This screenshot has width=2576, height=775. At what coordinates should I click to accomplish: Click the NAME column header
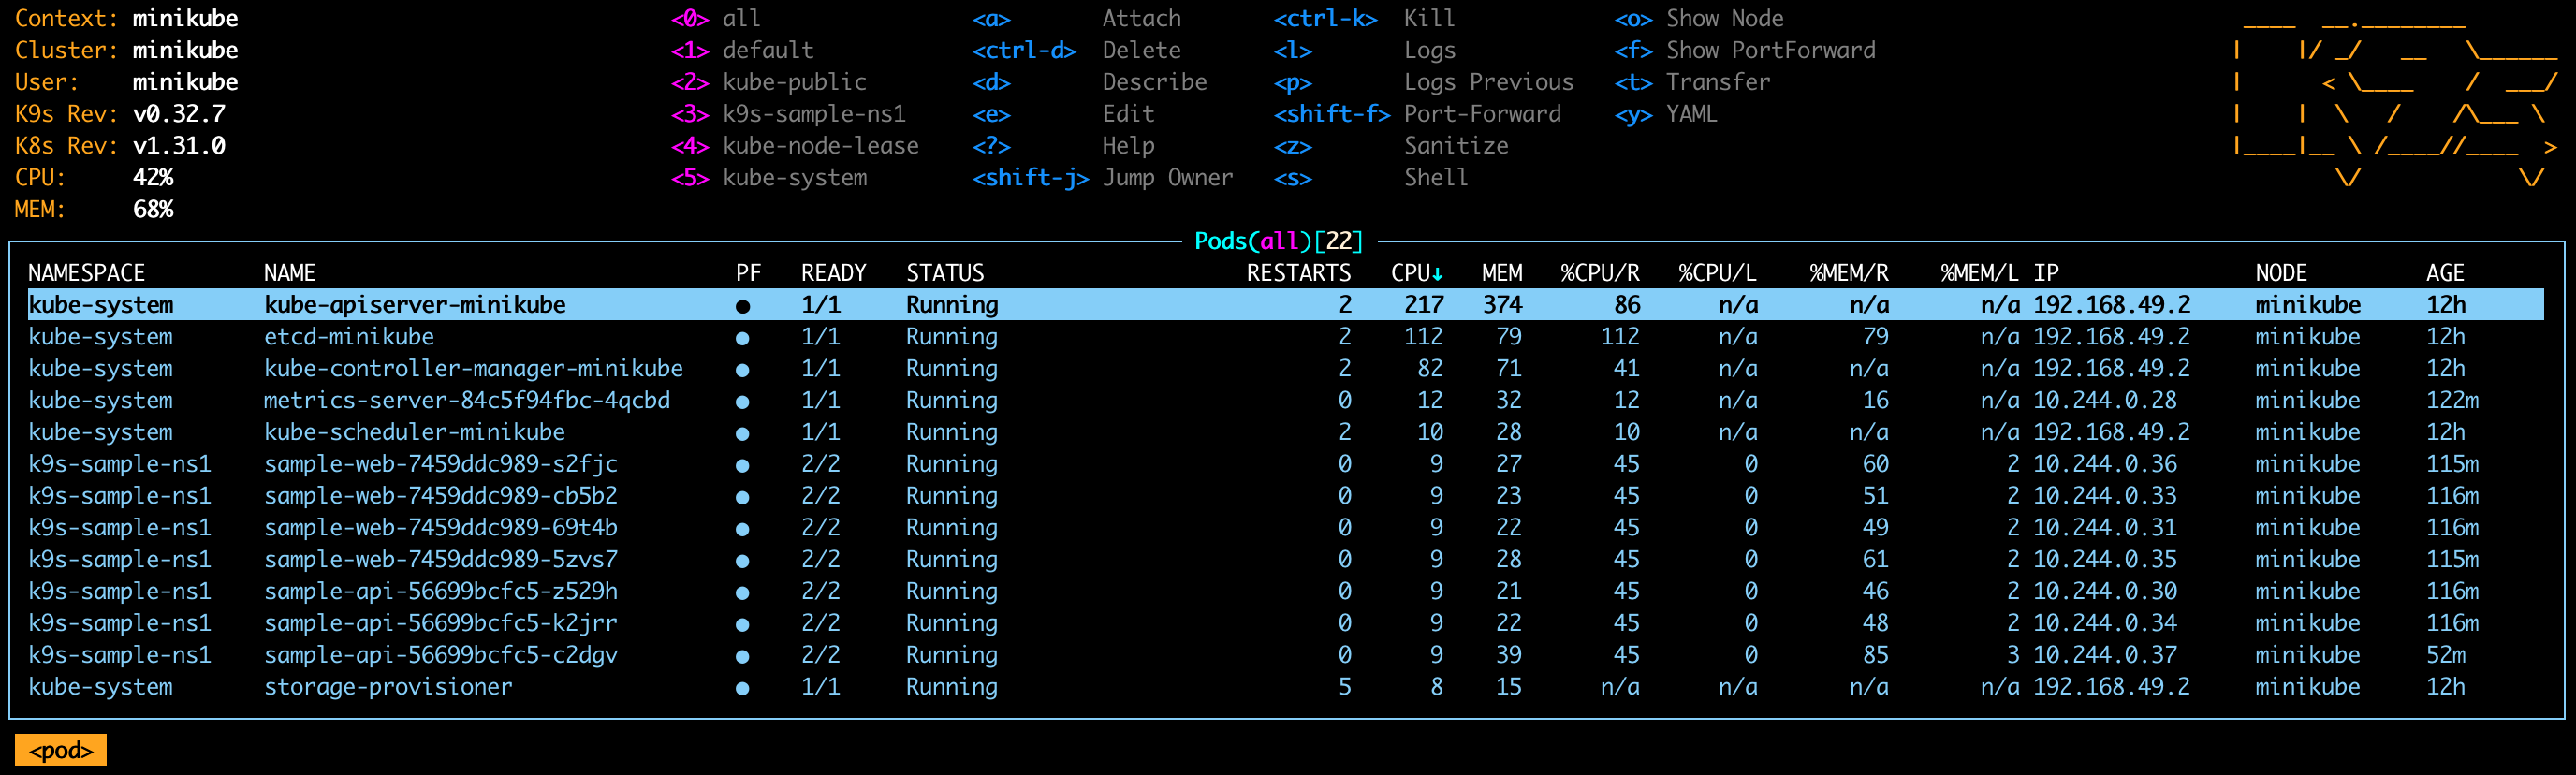click(290, 273)
